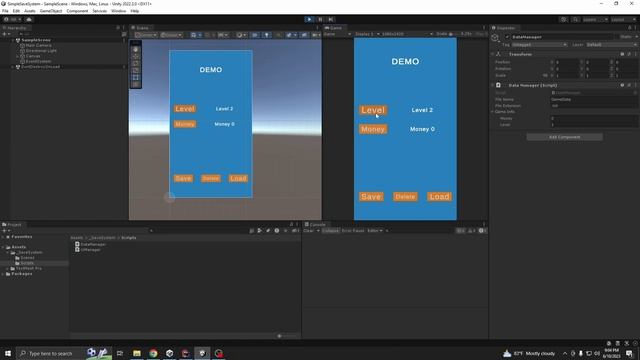Click the Clear button in Console

[308, 231]
